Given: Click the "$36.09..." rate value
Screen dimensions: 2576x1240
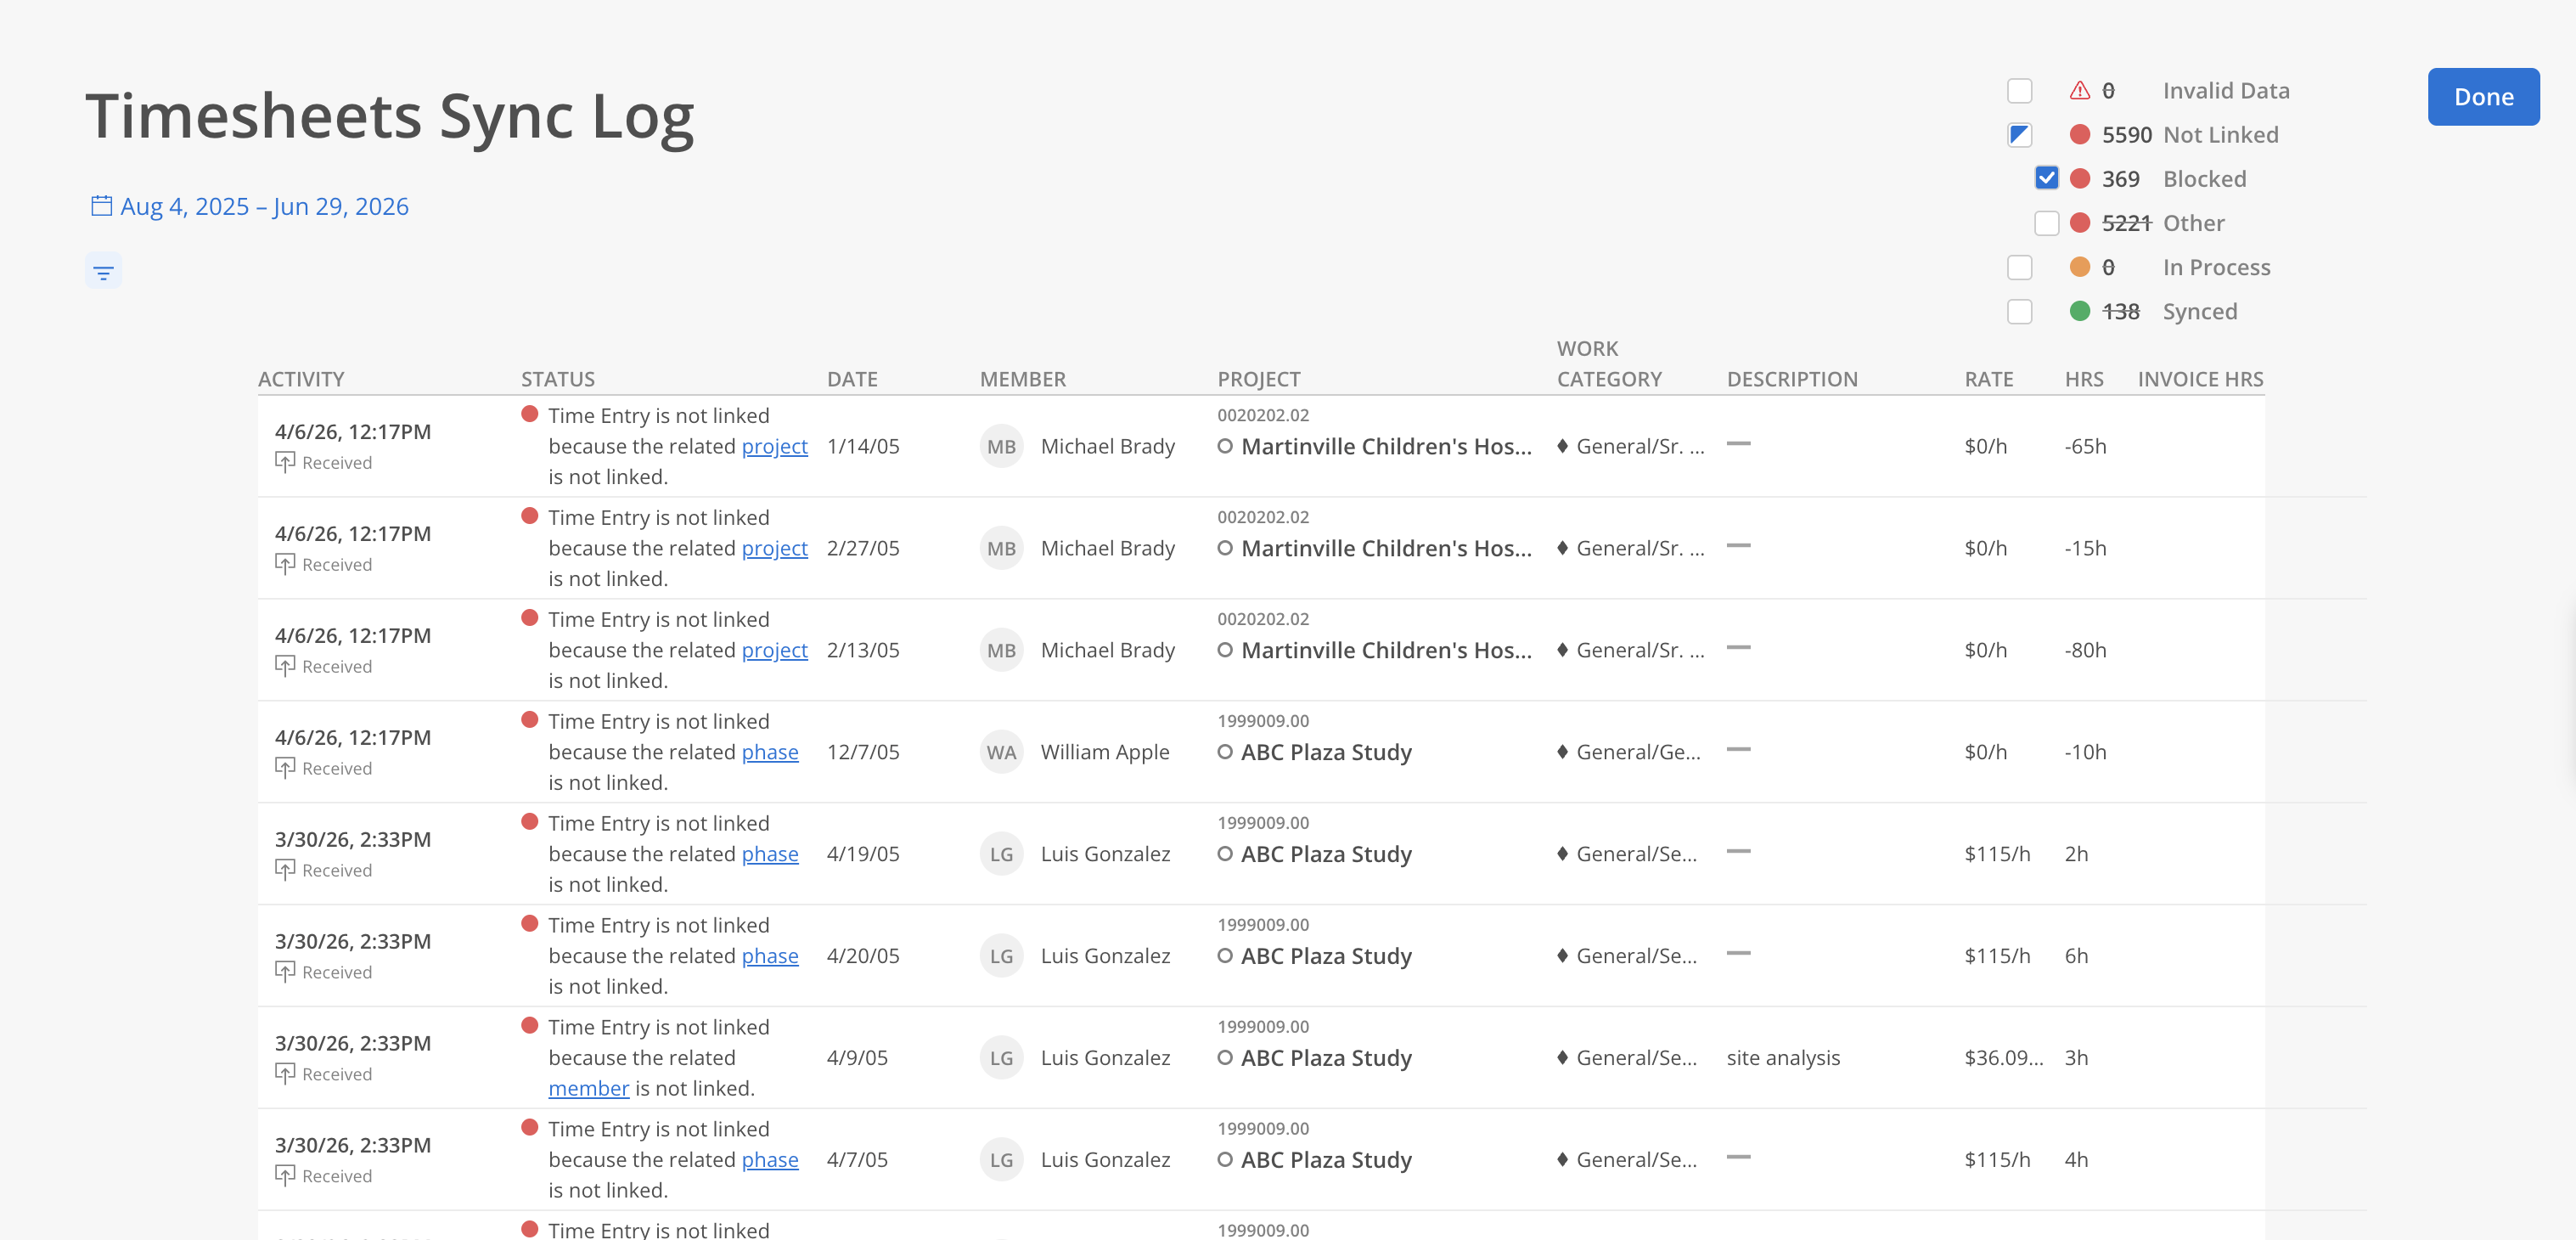Looking at the screenshot, I should tap(2003, 1058).
